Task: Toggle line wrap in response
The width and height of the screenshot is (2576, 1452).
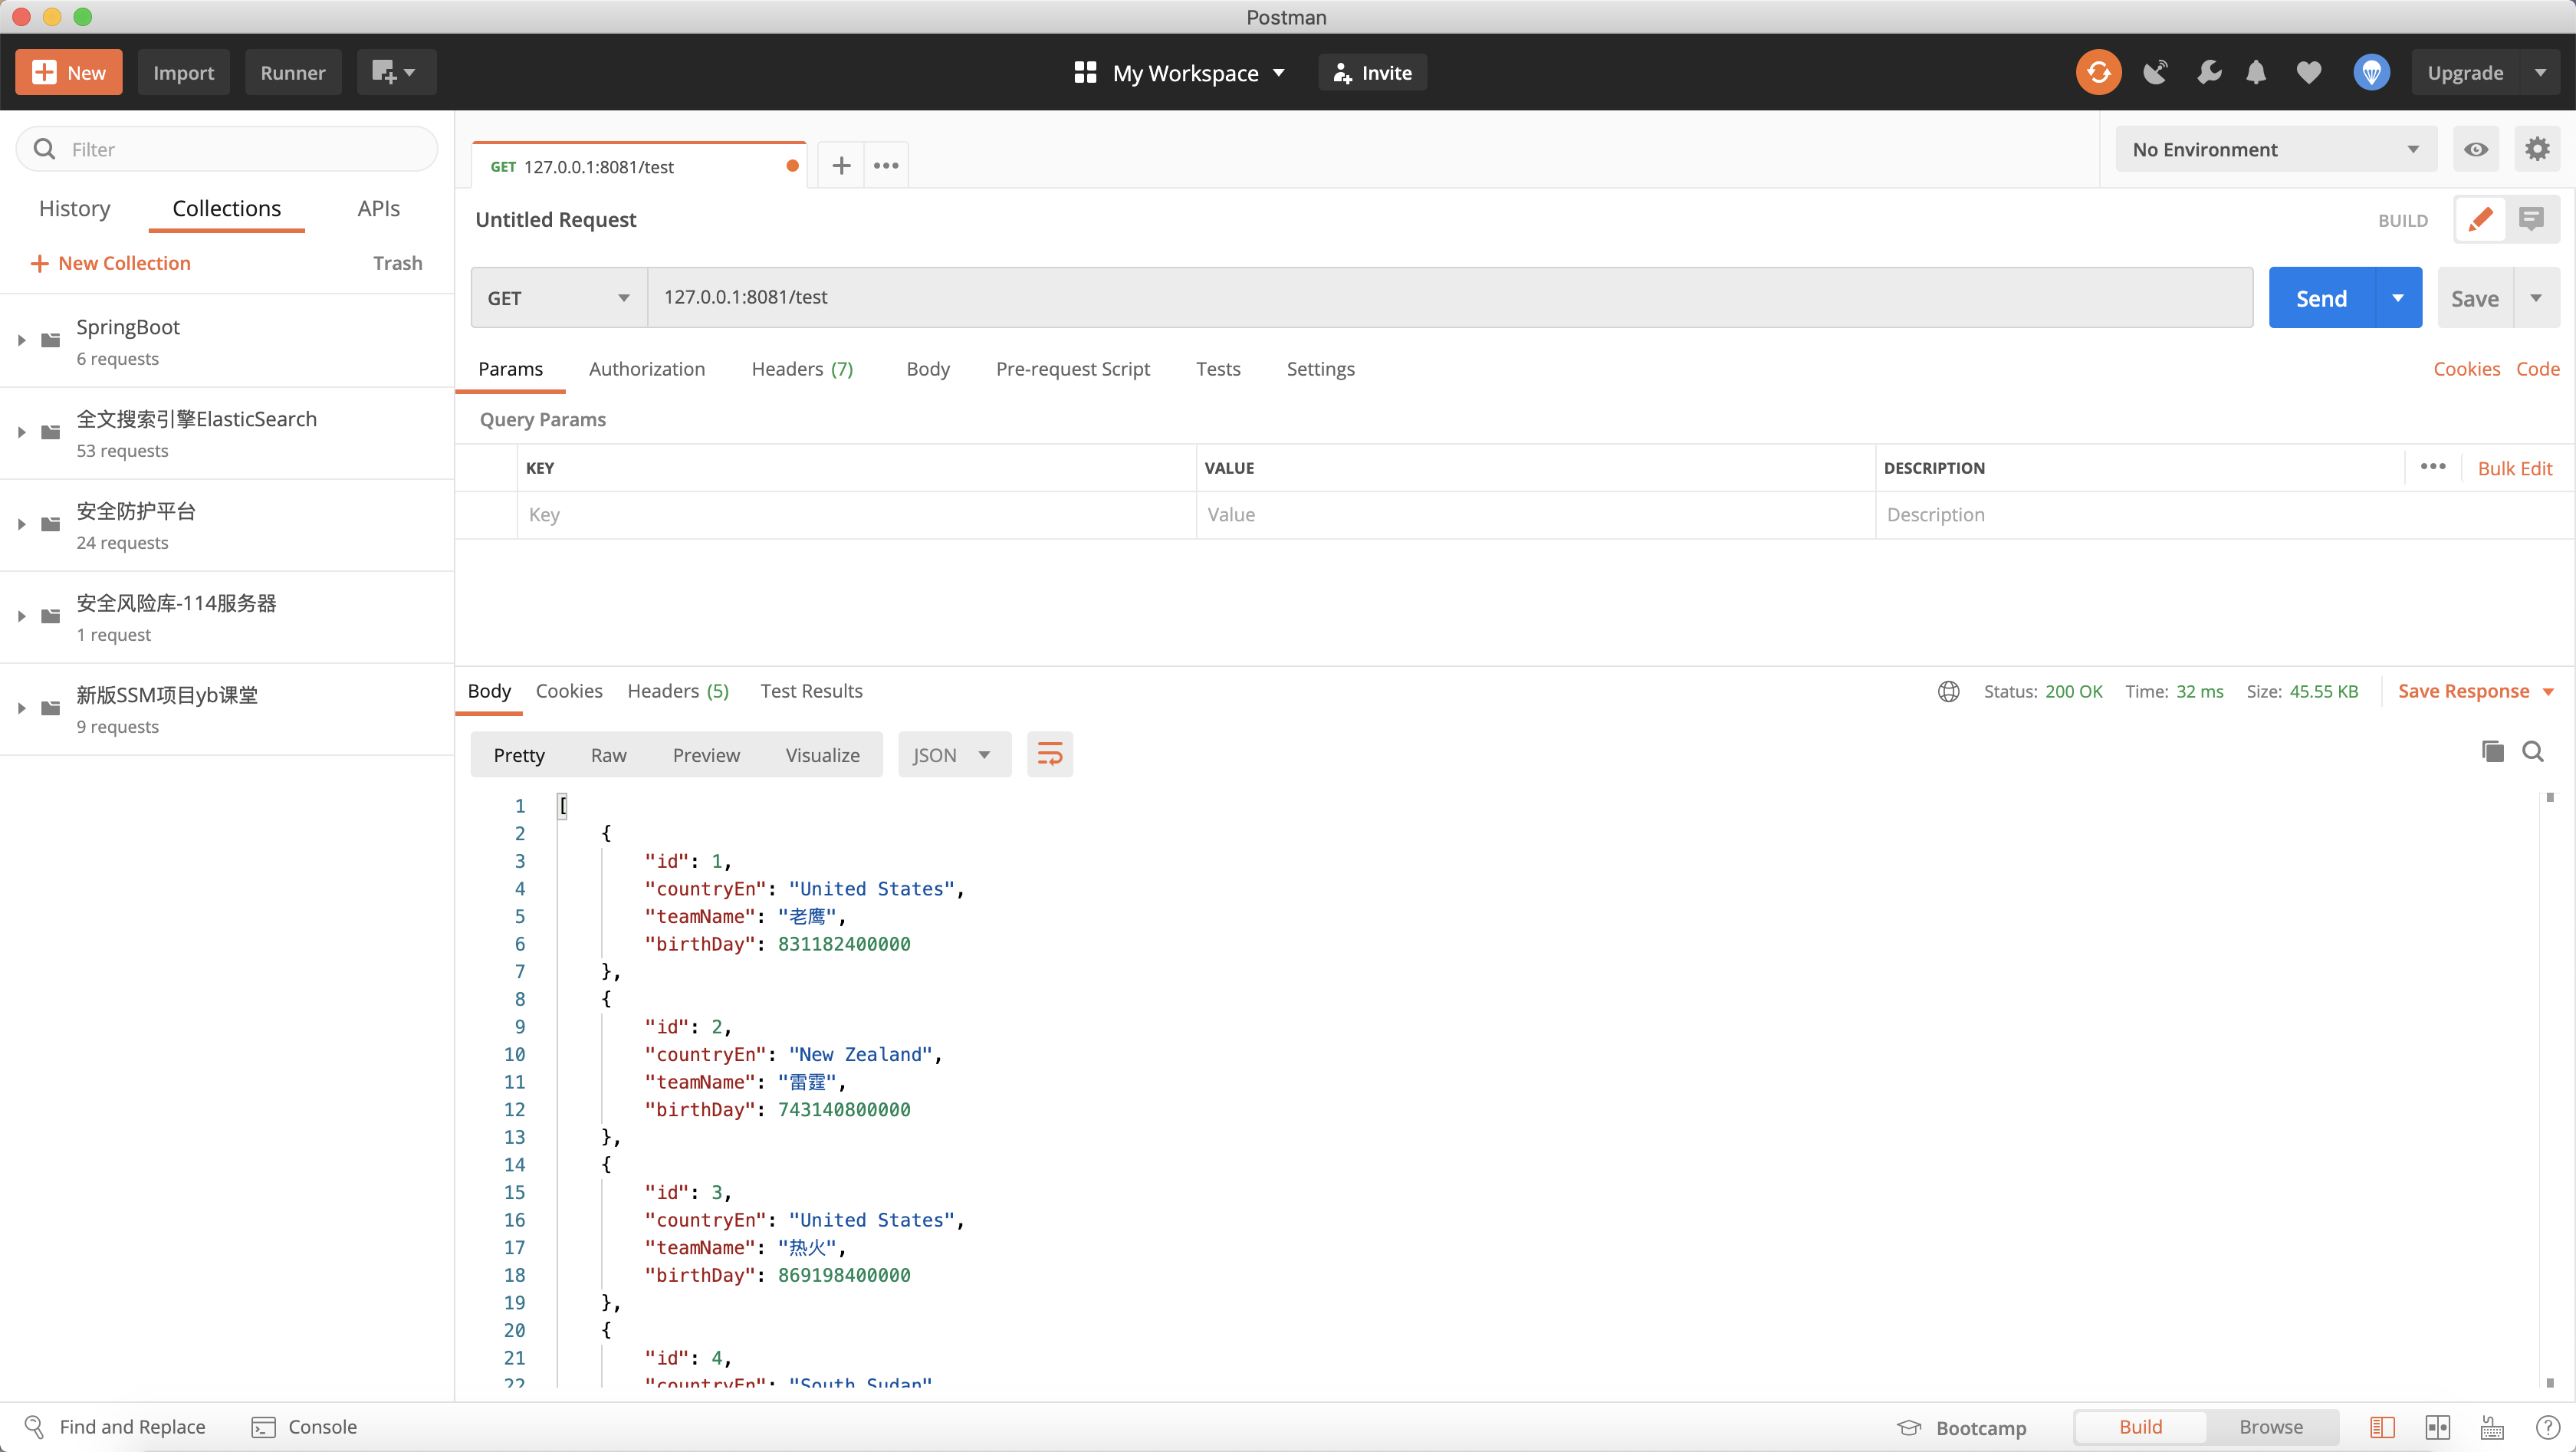Action: pos(1050,754)
